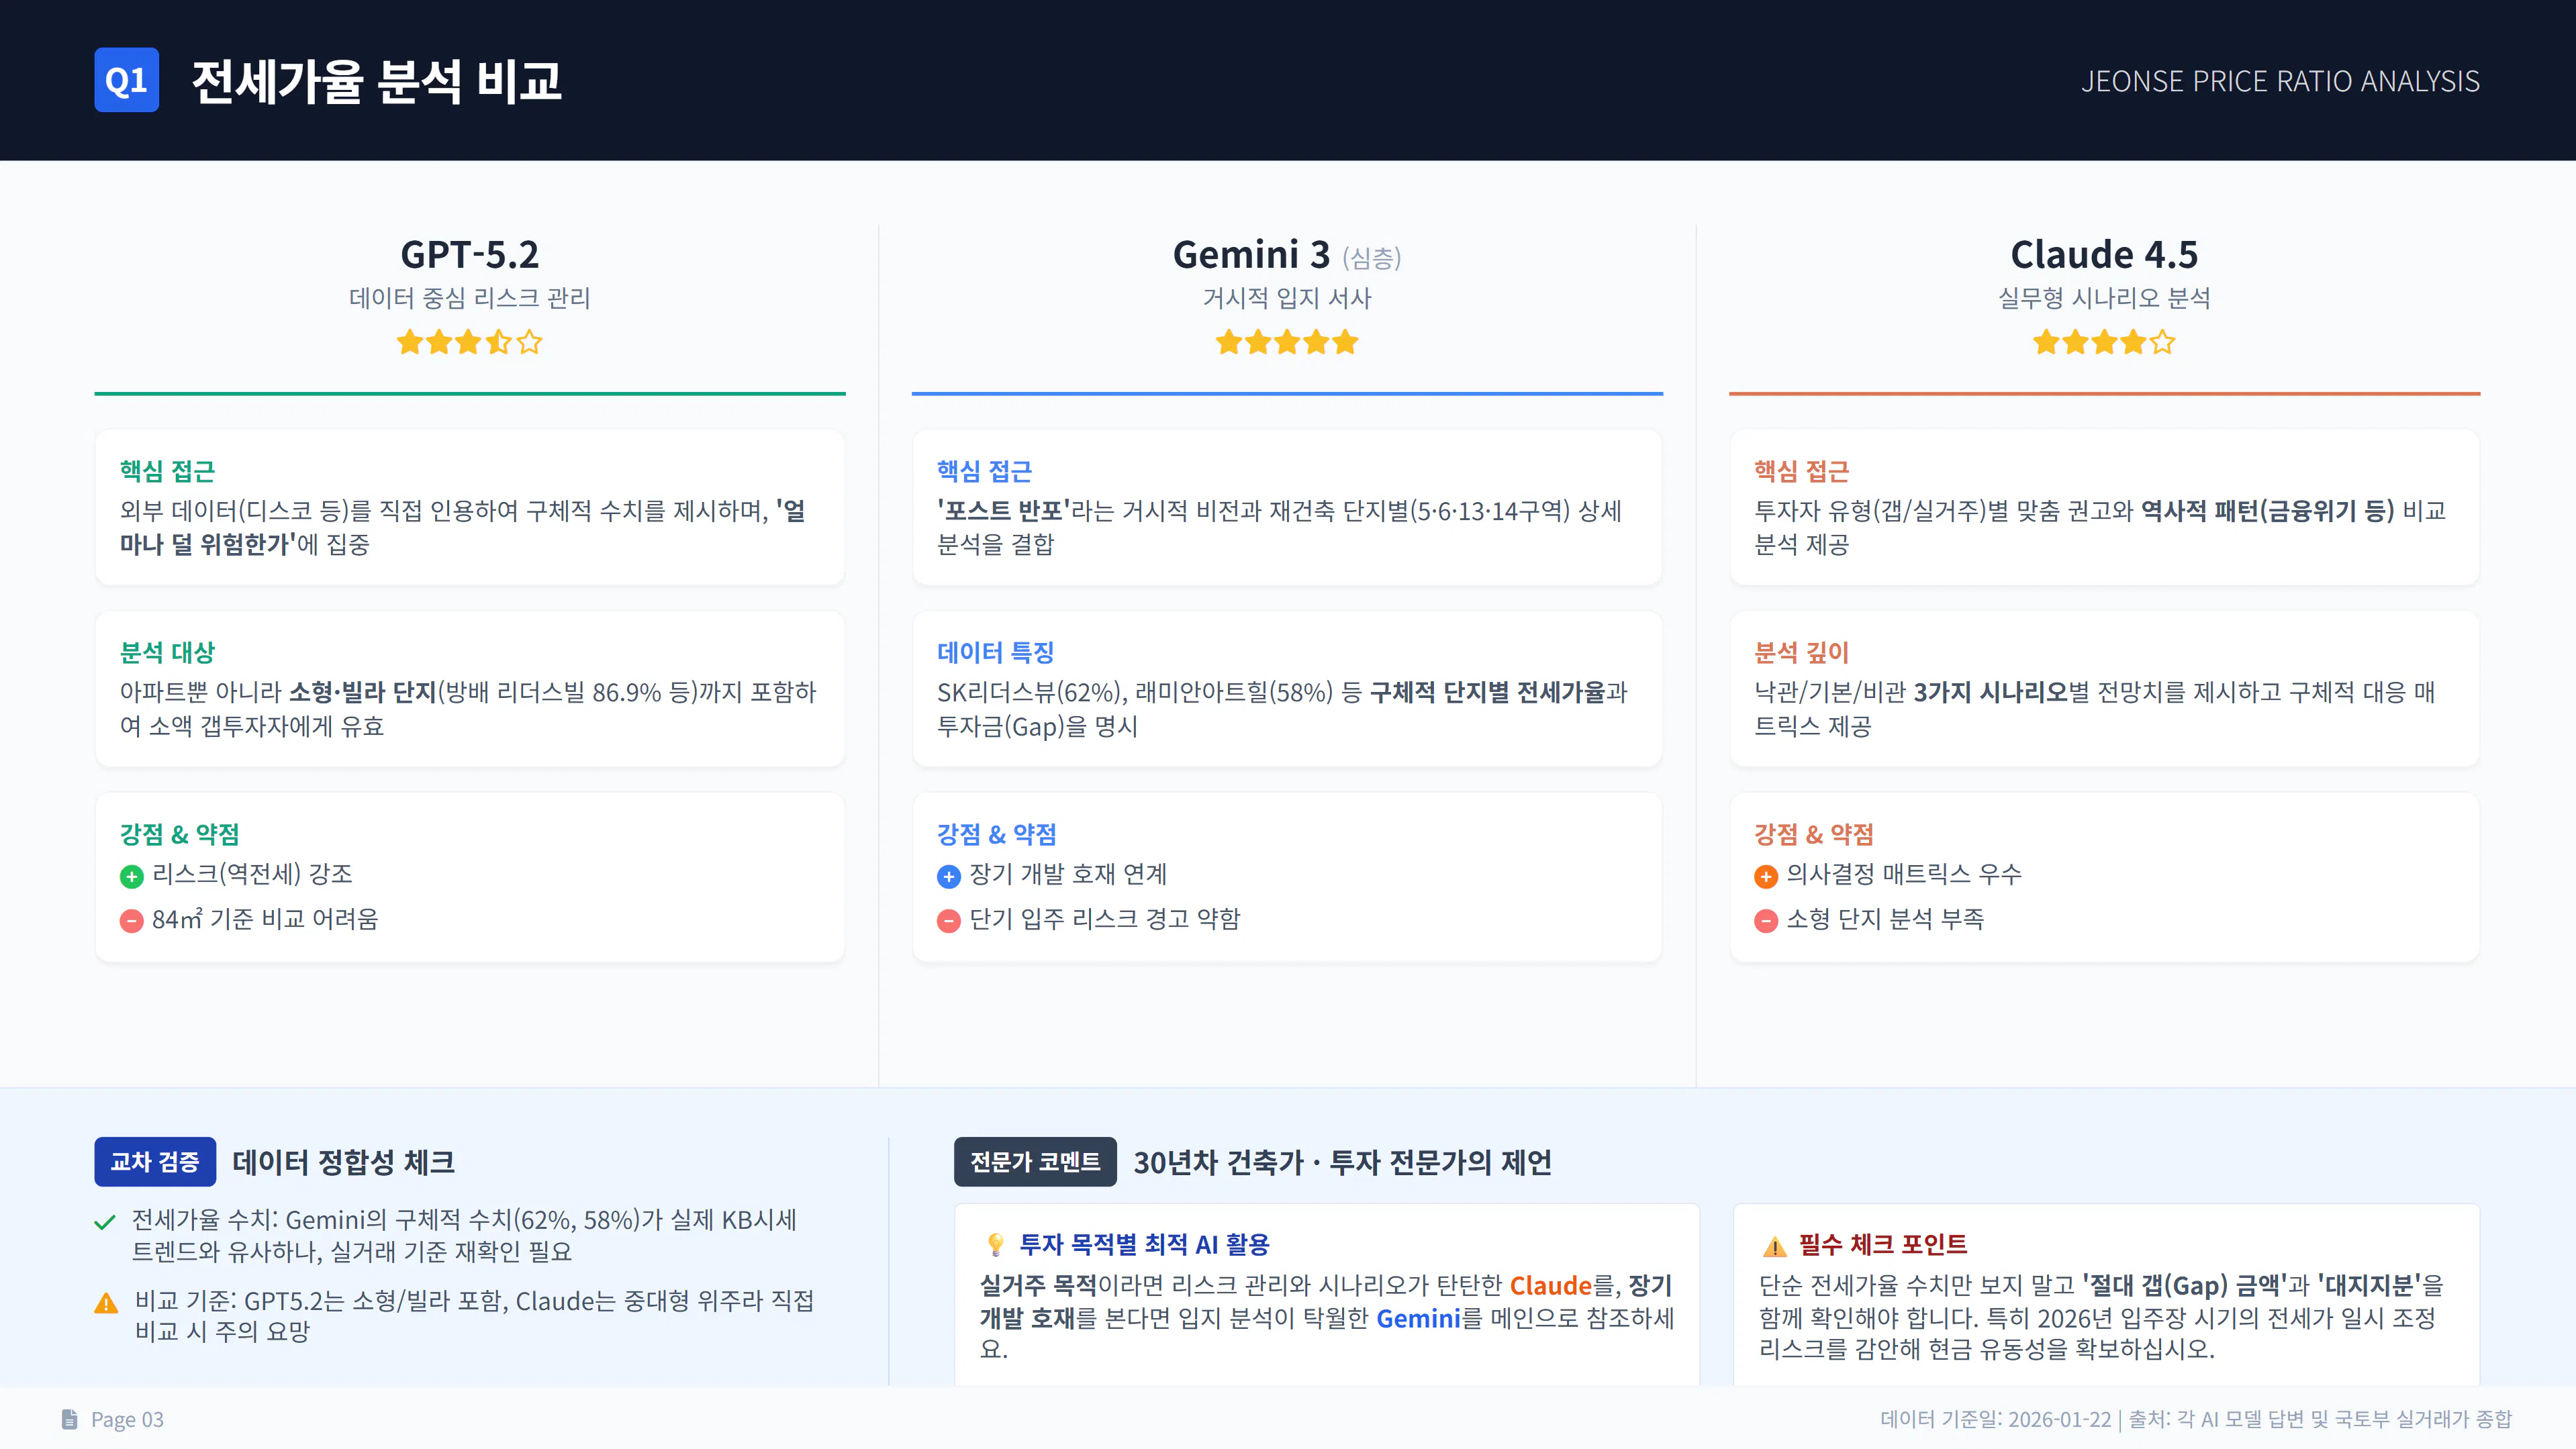Viewport: 2576px width, 1449px height.
Task: Click warning icon by 필수 체크 포인트
Action: click(1775, 1246)
